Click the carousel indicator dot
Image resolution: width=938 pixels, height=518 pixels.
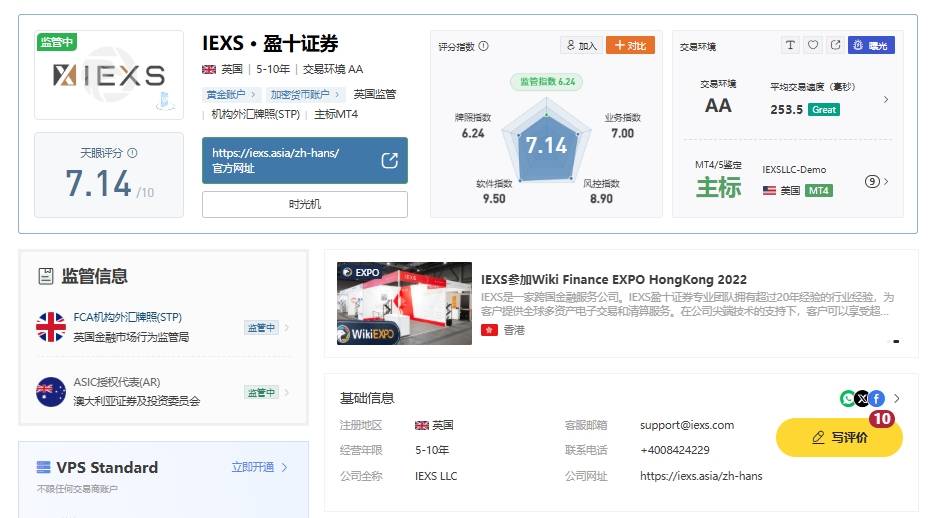point(896,342)
